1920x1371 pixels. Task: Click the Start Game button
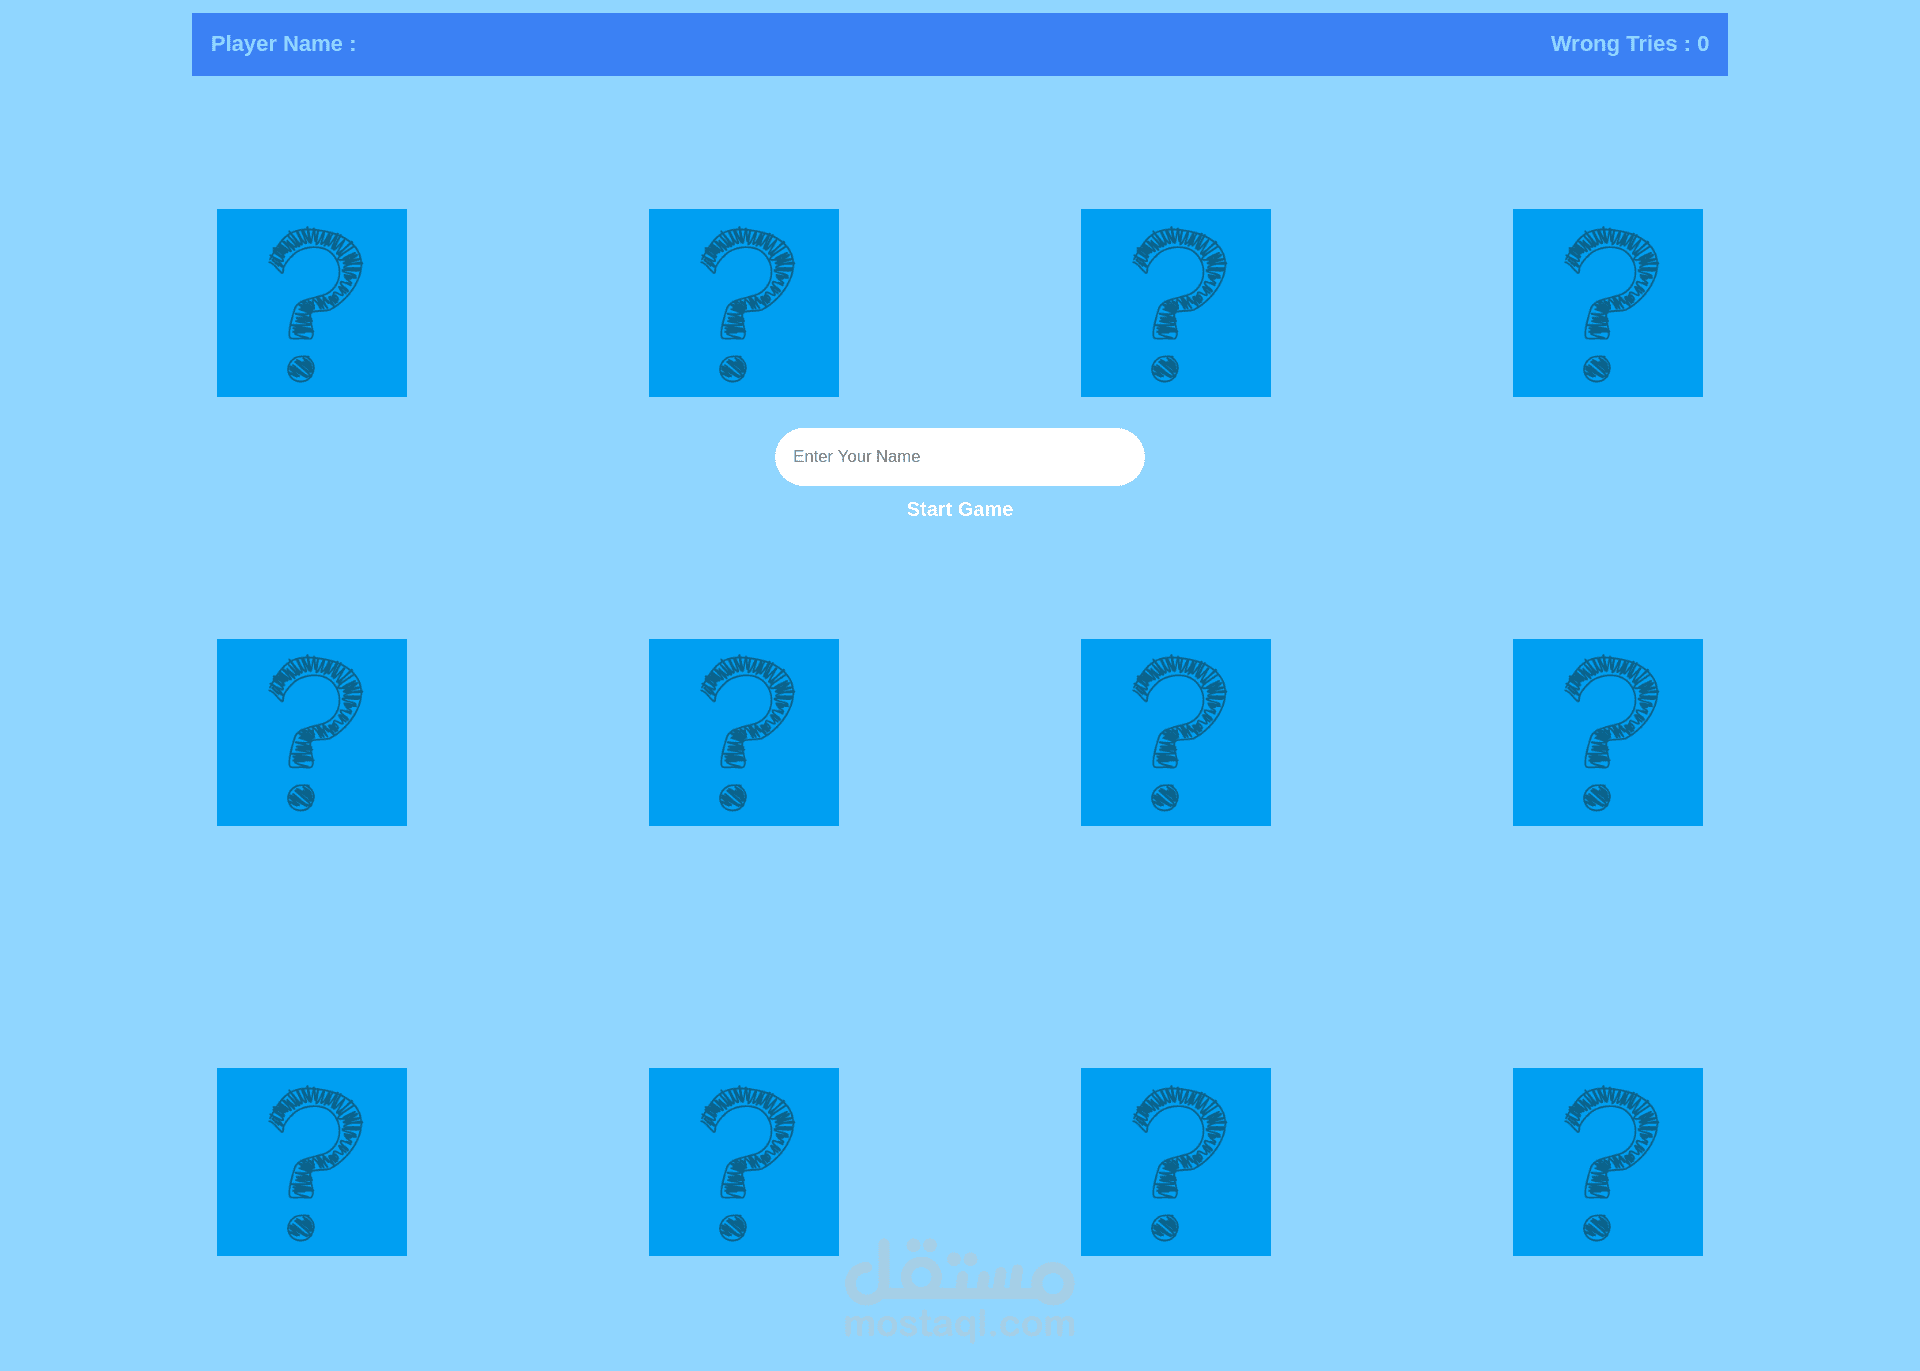coord(960,509)
